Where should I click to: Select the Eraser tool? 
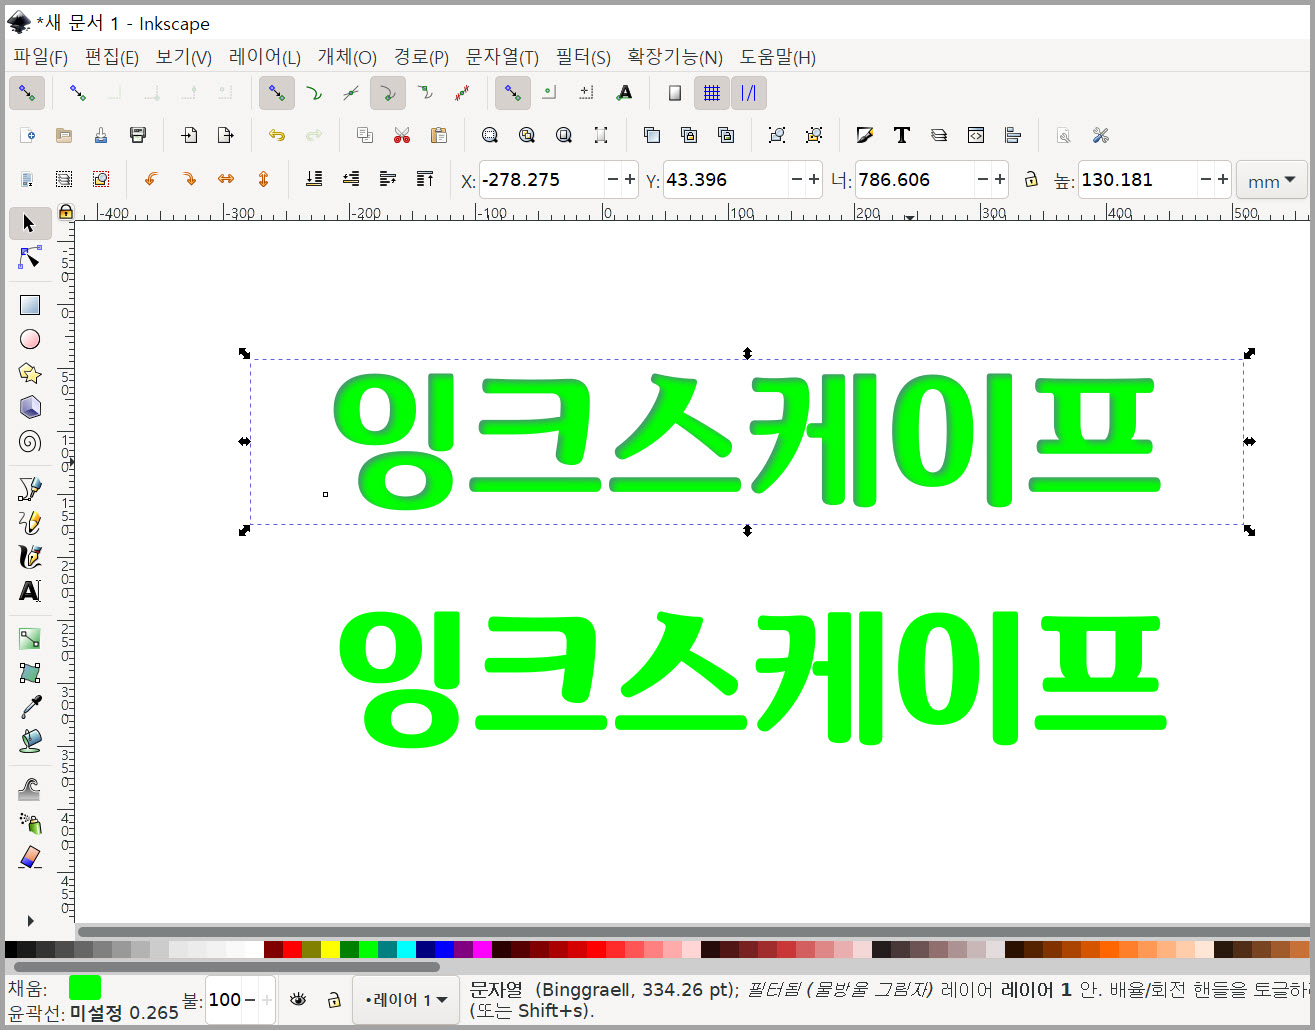point(30,857)
